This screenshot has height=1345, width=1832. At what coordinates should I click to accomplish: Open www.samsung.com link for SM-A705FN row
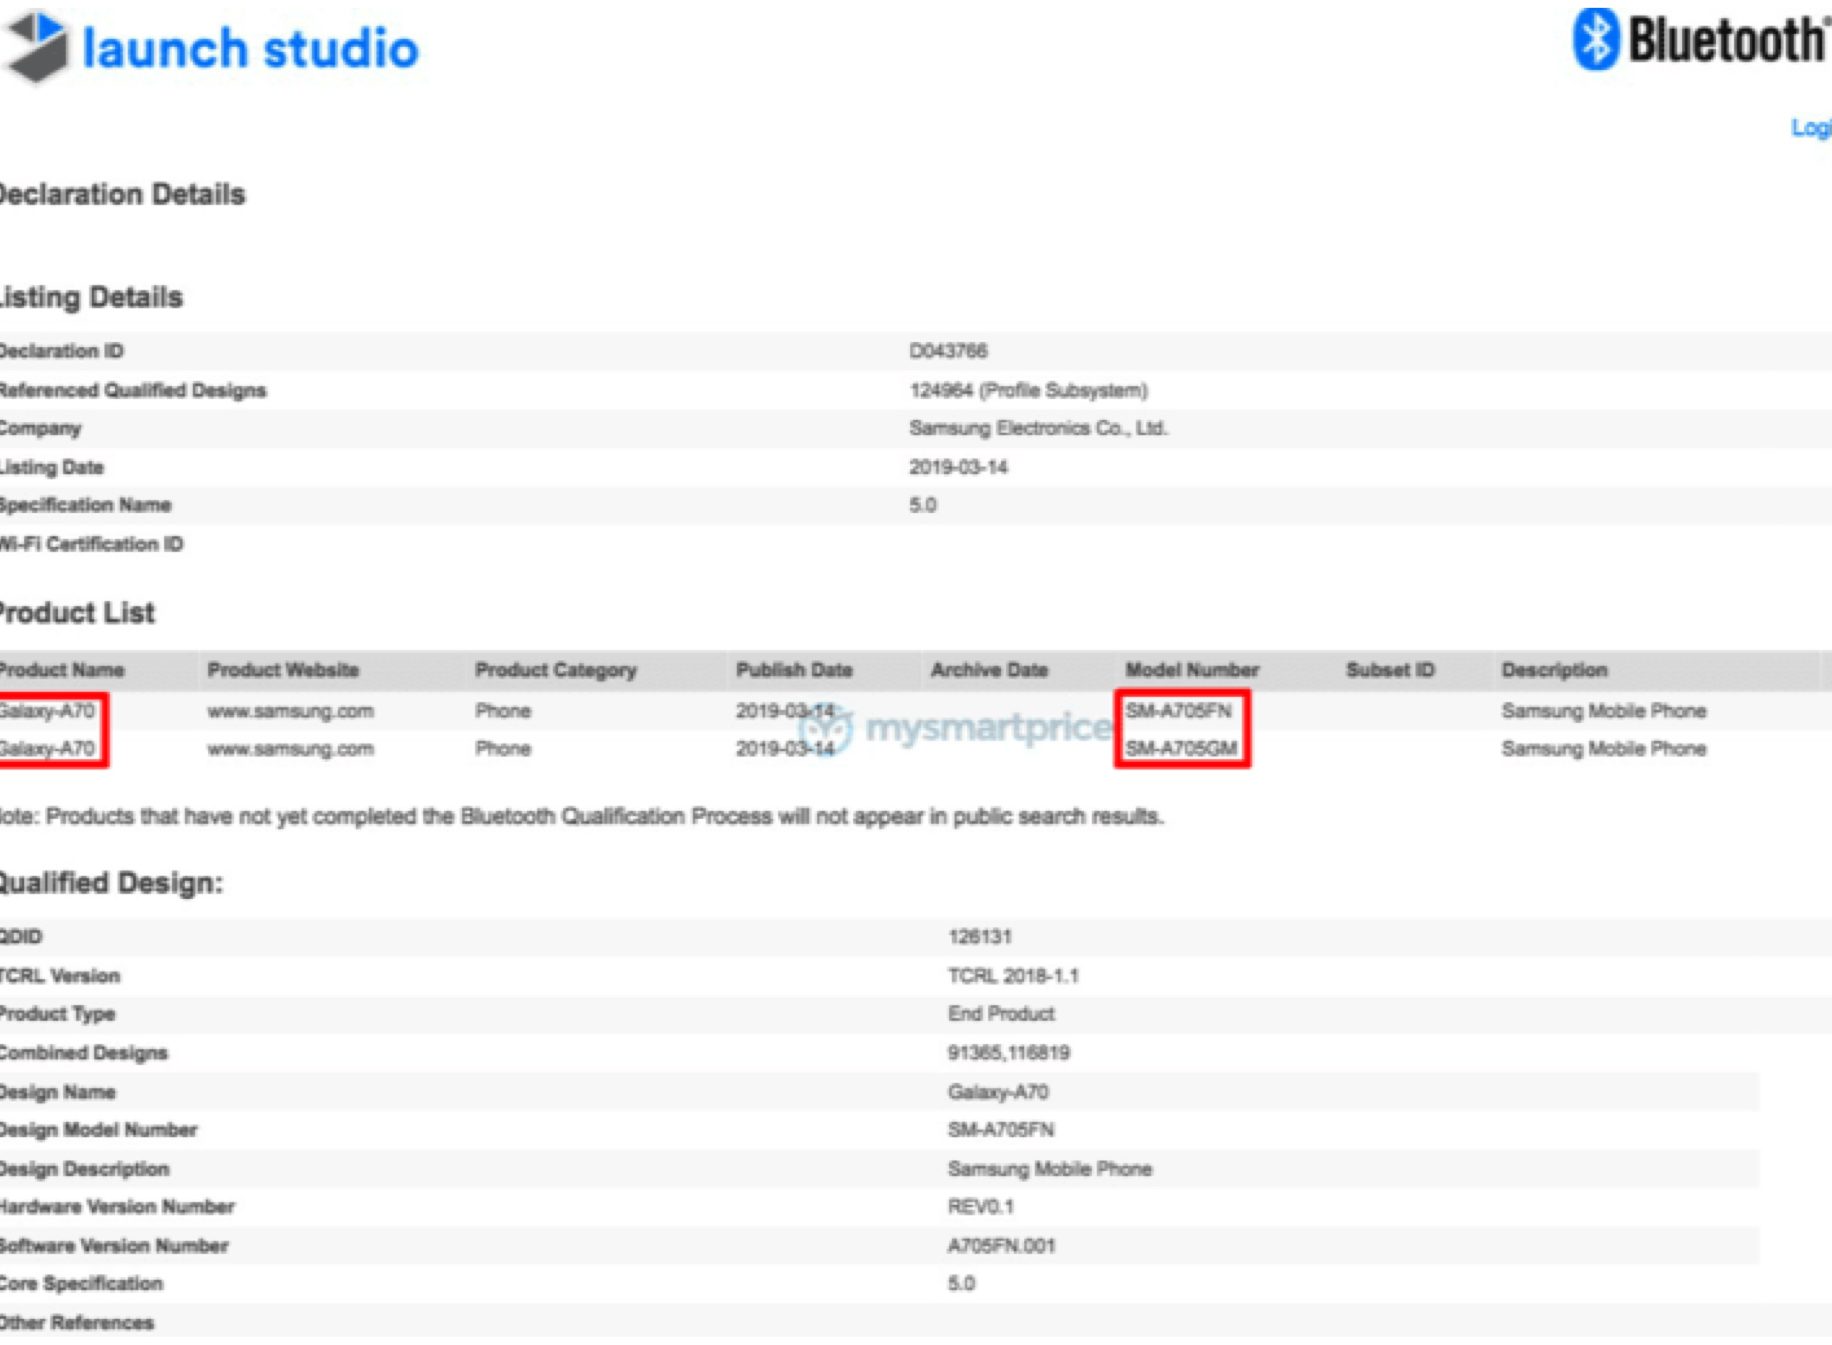(x=290, y=711)
